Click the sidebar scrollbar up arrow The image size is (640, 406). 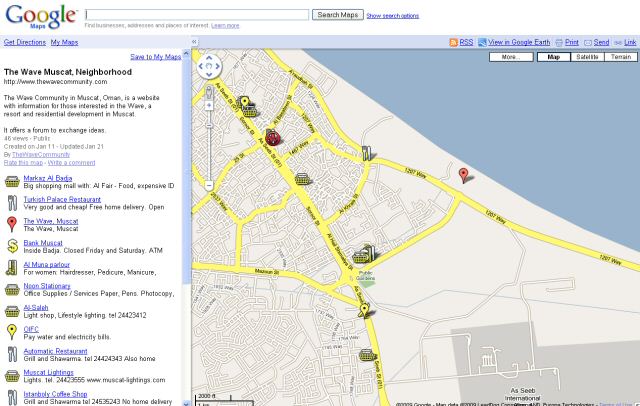pyautogui.click(x=186, y=53)
